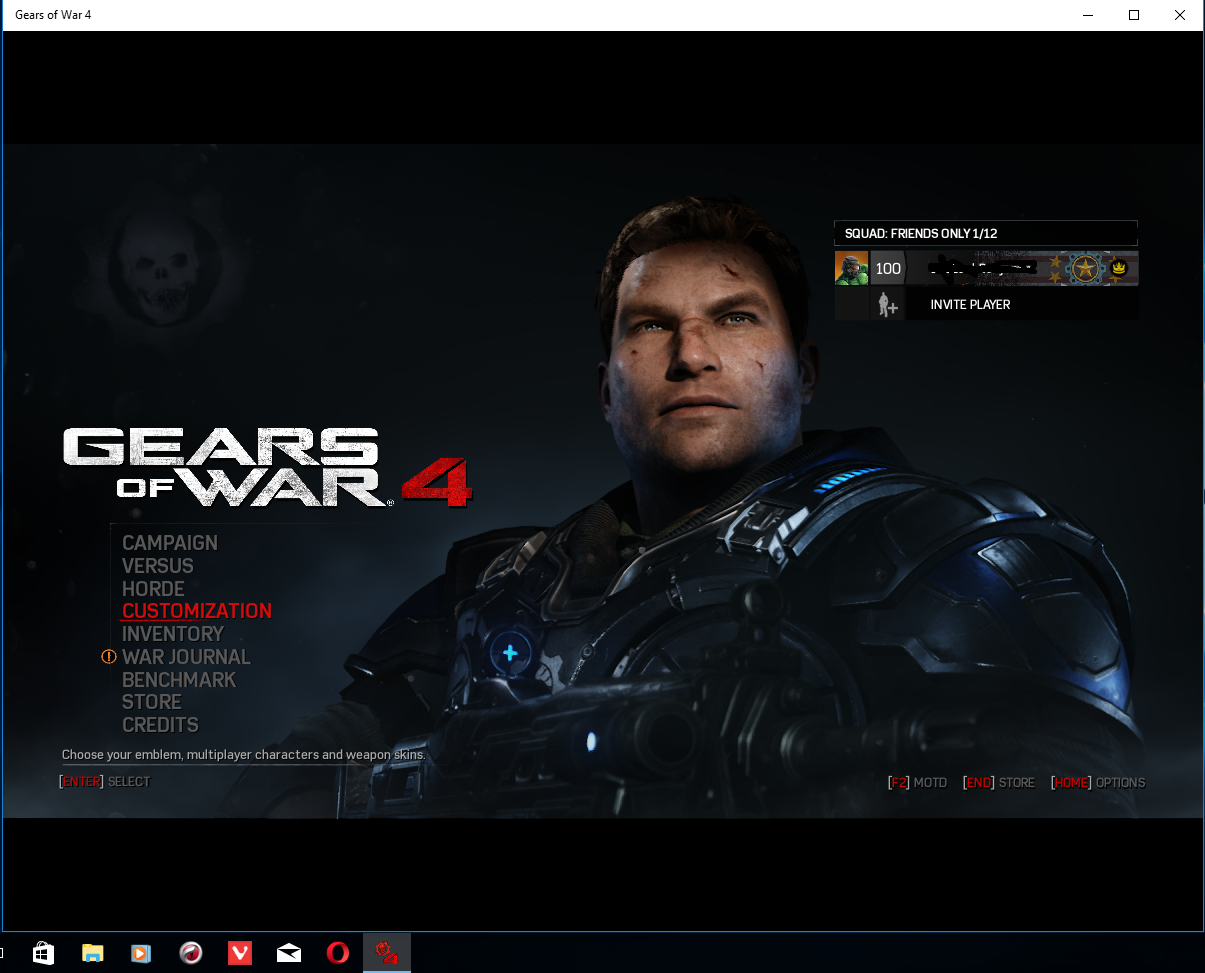Select Versus from the main menu

157,565
